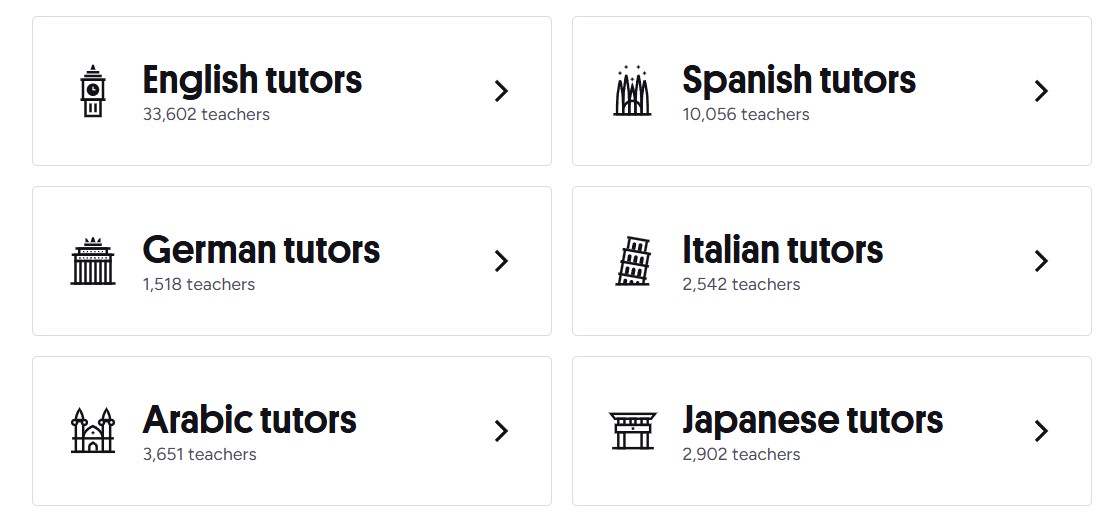Select the German tutors heading
1106x517 pixels.
(261, 250)
